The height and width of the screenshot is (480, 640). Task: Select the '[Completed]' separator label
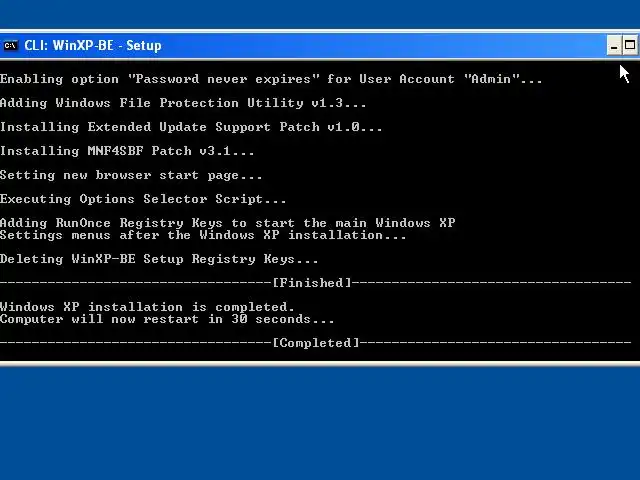click(316, 343)
